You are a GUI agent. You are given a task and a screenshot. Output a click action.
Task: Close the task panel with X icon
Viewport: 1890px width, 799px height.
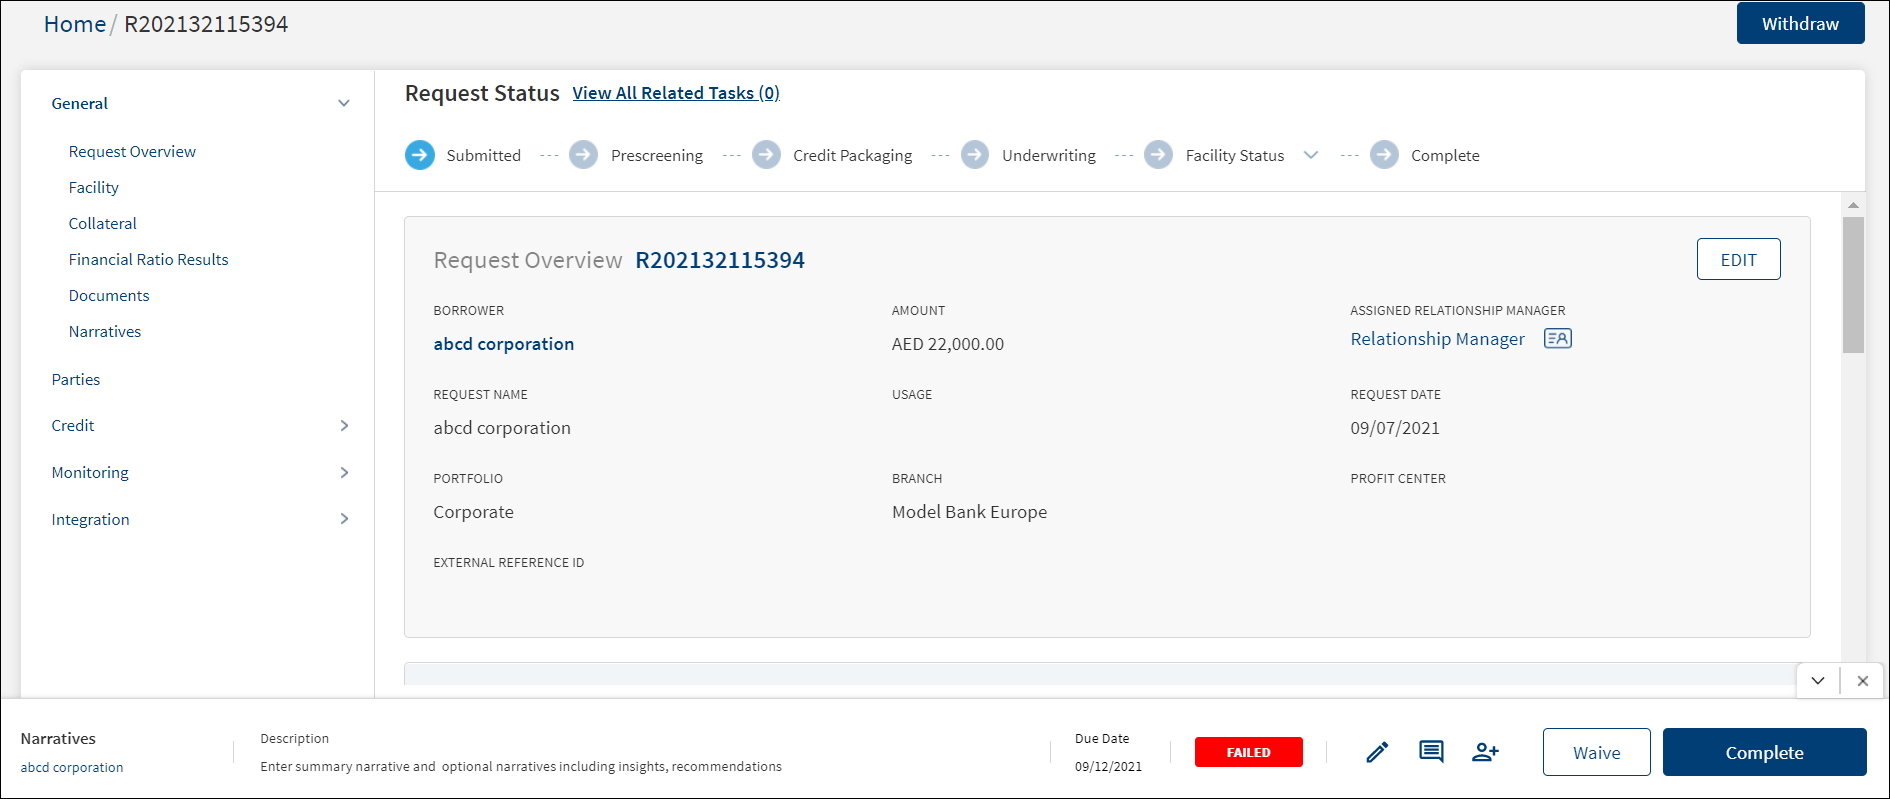click(1863, 681)
